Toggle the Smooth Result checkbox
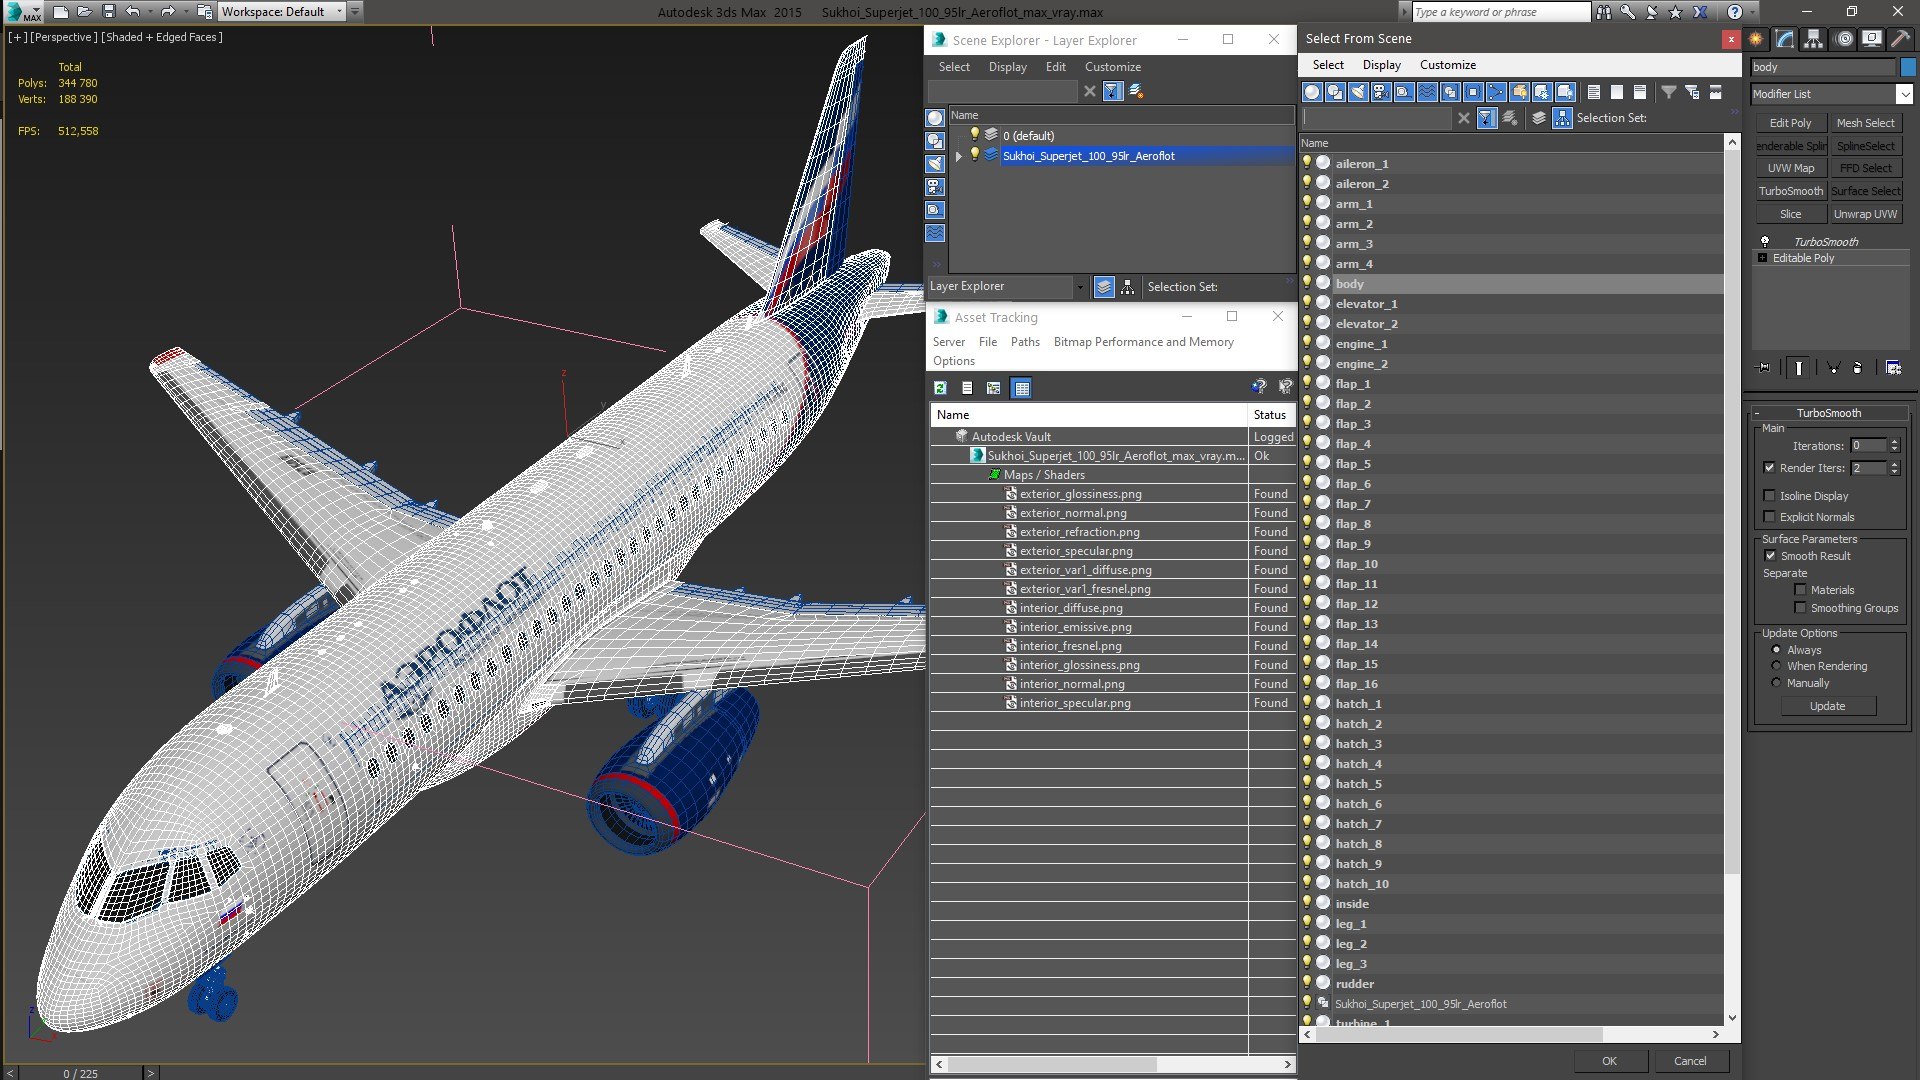Screen dimensions: 1920x1080 1770,556
